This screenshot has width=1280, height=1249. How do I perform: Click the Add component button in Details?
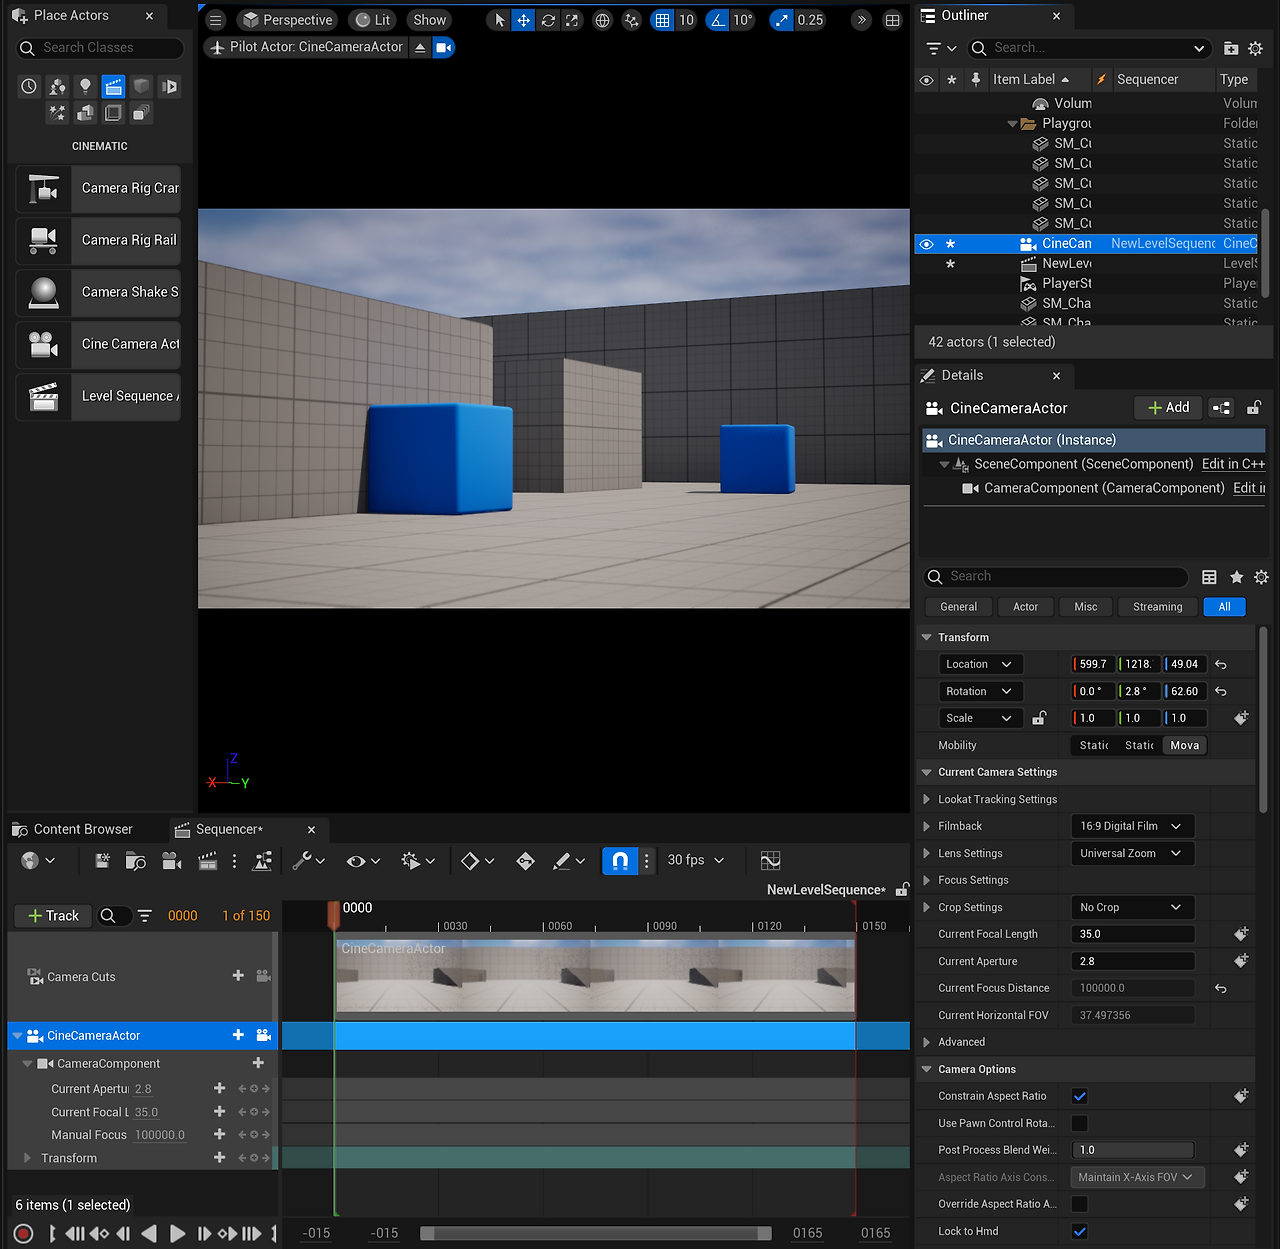[x=1168, y=408]
